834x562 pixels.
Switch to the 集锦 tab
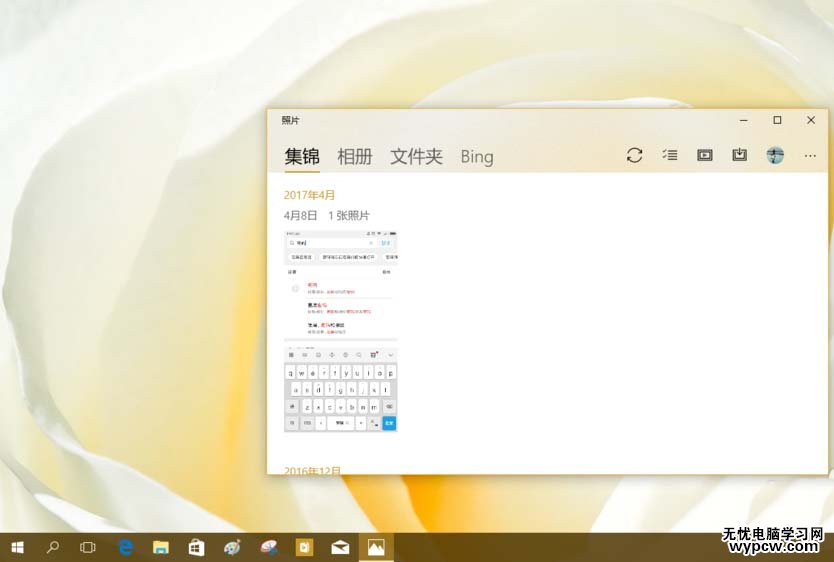pyautogui.click(x=302, y=157)
